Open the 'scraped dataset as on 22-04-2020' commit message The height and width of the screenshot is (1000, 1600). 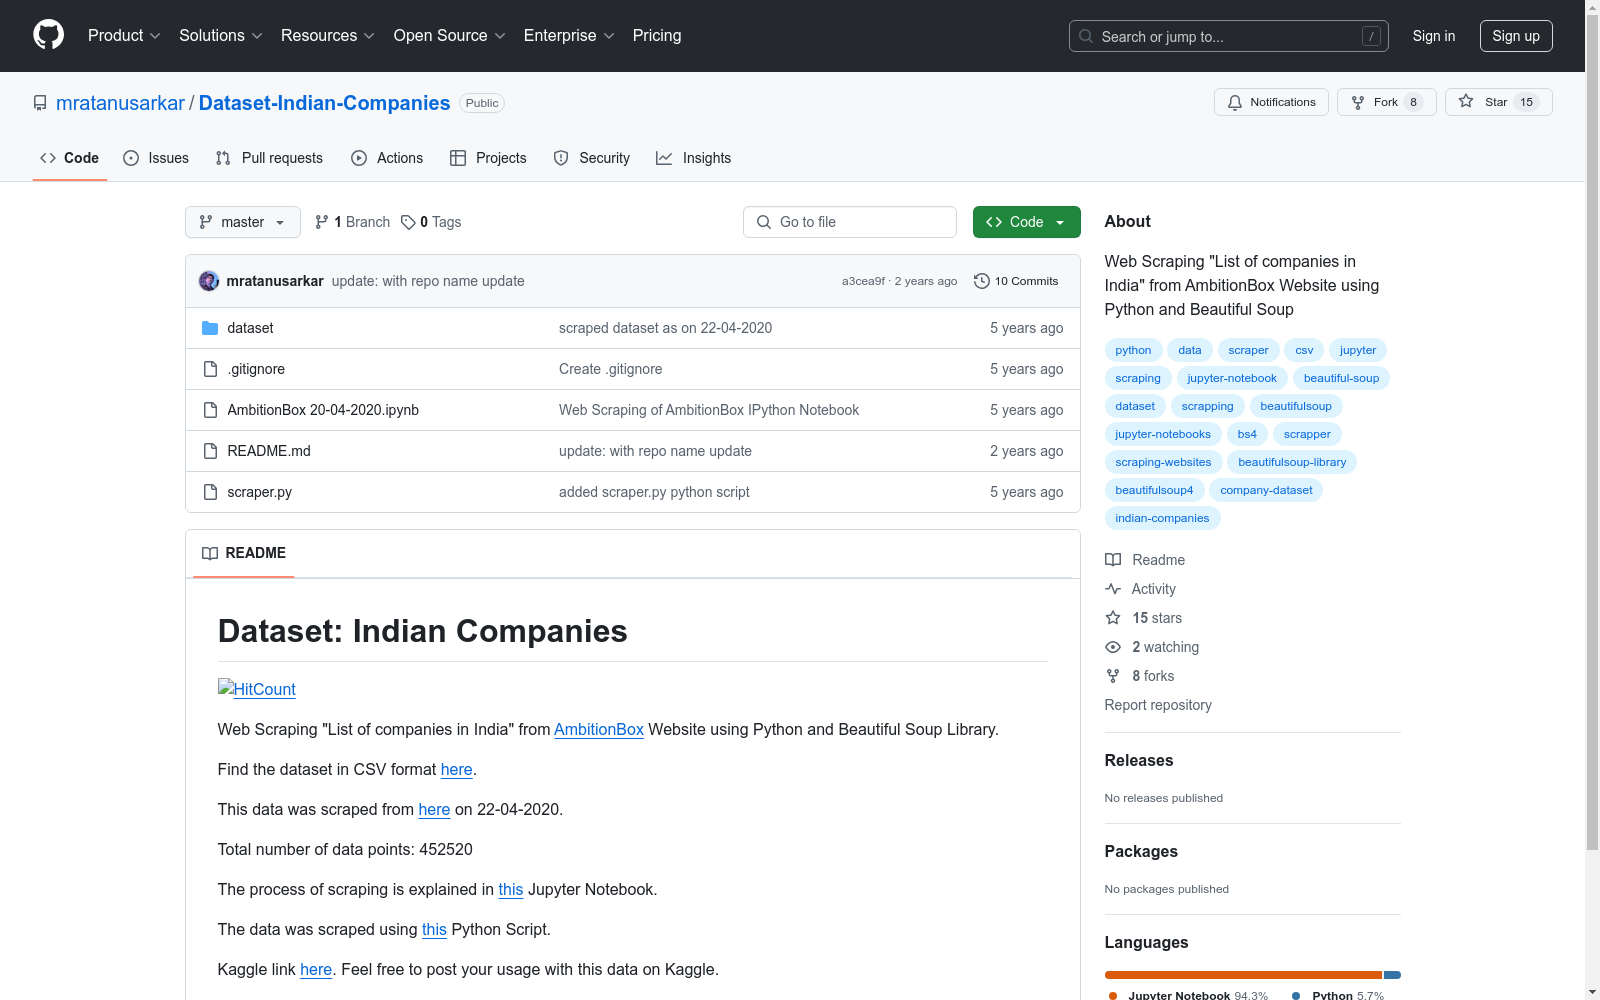(x=665, y=328)
